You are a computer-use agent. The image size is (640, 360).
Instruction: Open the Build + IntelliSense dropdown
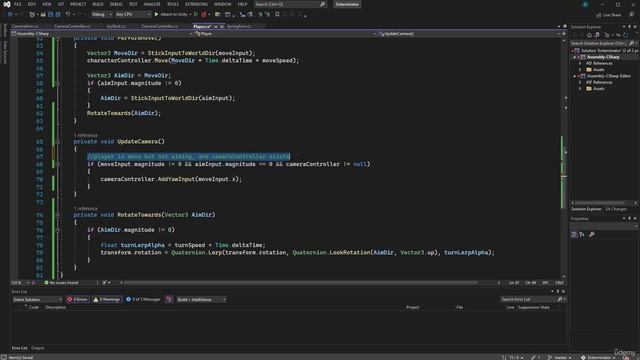click(201, 300)
